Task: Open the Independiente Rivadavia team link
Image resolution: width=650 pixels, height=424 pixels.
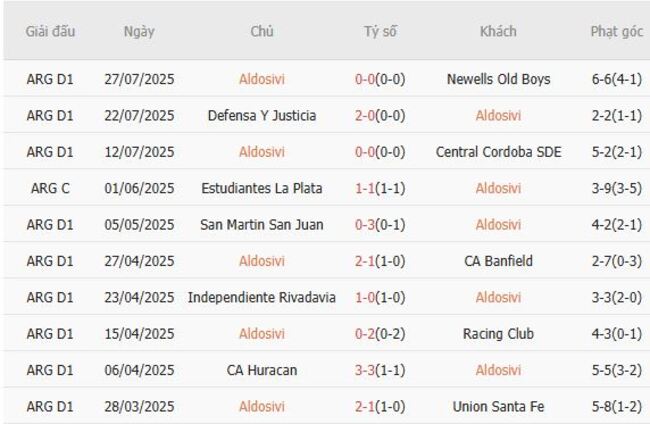Action: pos(262,298)
